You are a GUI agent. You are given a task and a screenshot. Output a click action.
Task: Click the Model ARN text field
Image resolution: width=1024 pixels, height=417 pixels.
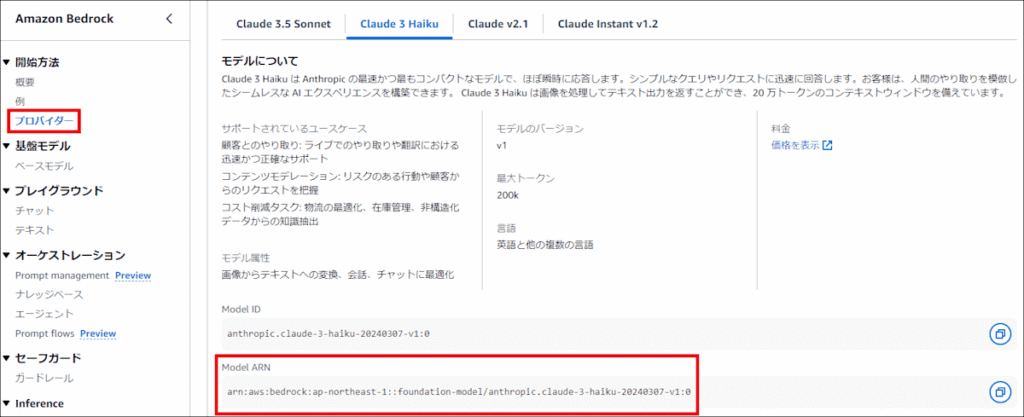(458, 391)
